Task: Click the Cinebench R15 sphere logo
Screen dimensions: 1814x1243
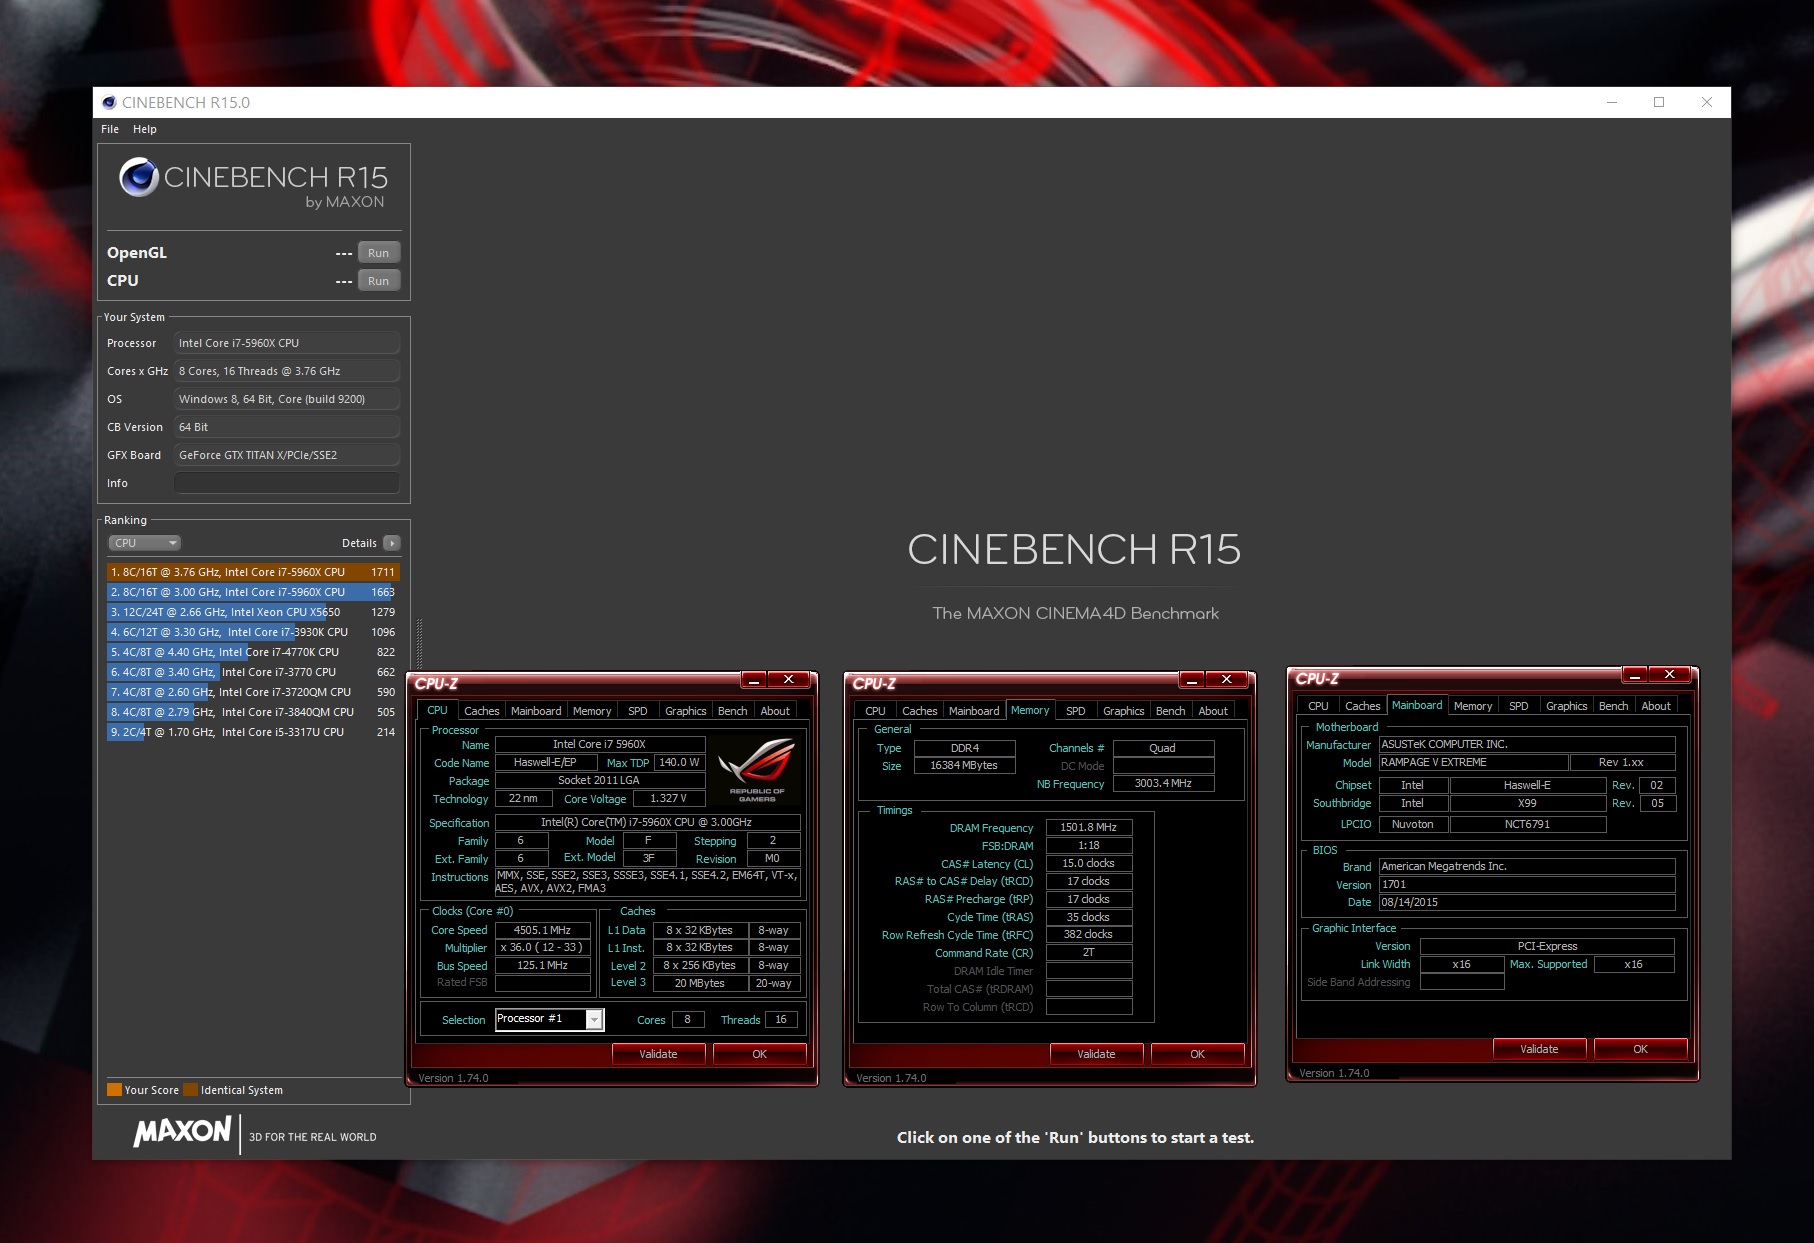Action: pos(139,177)
